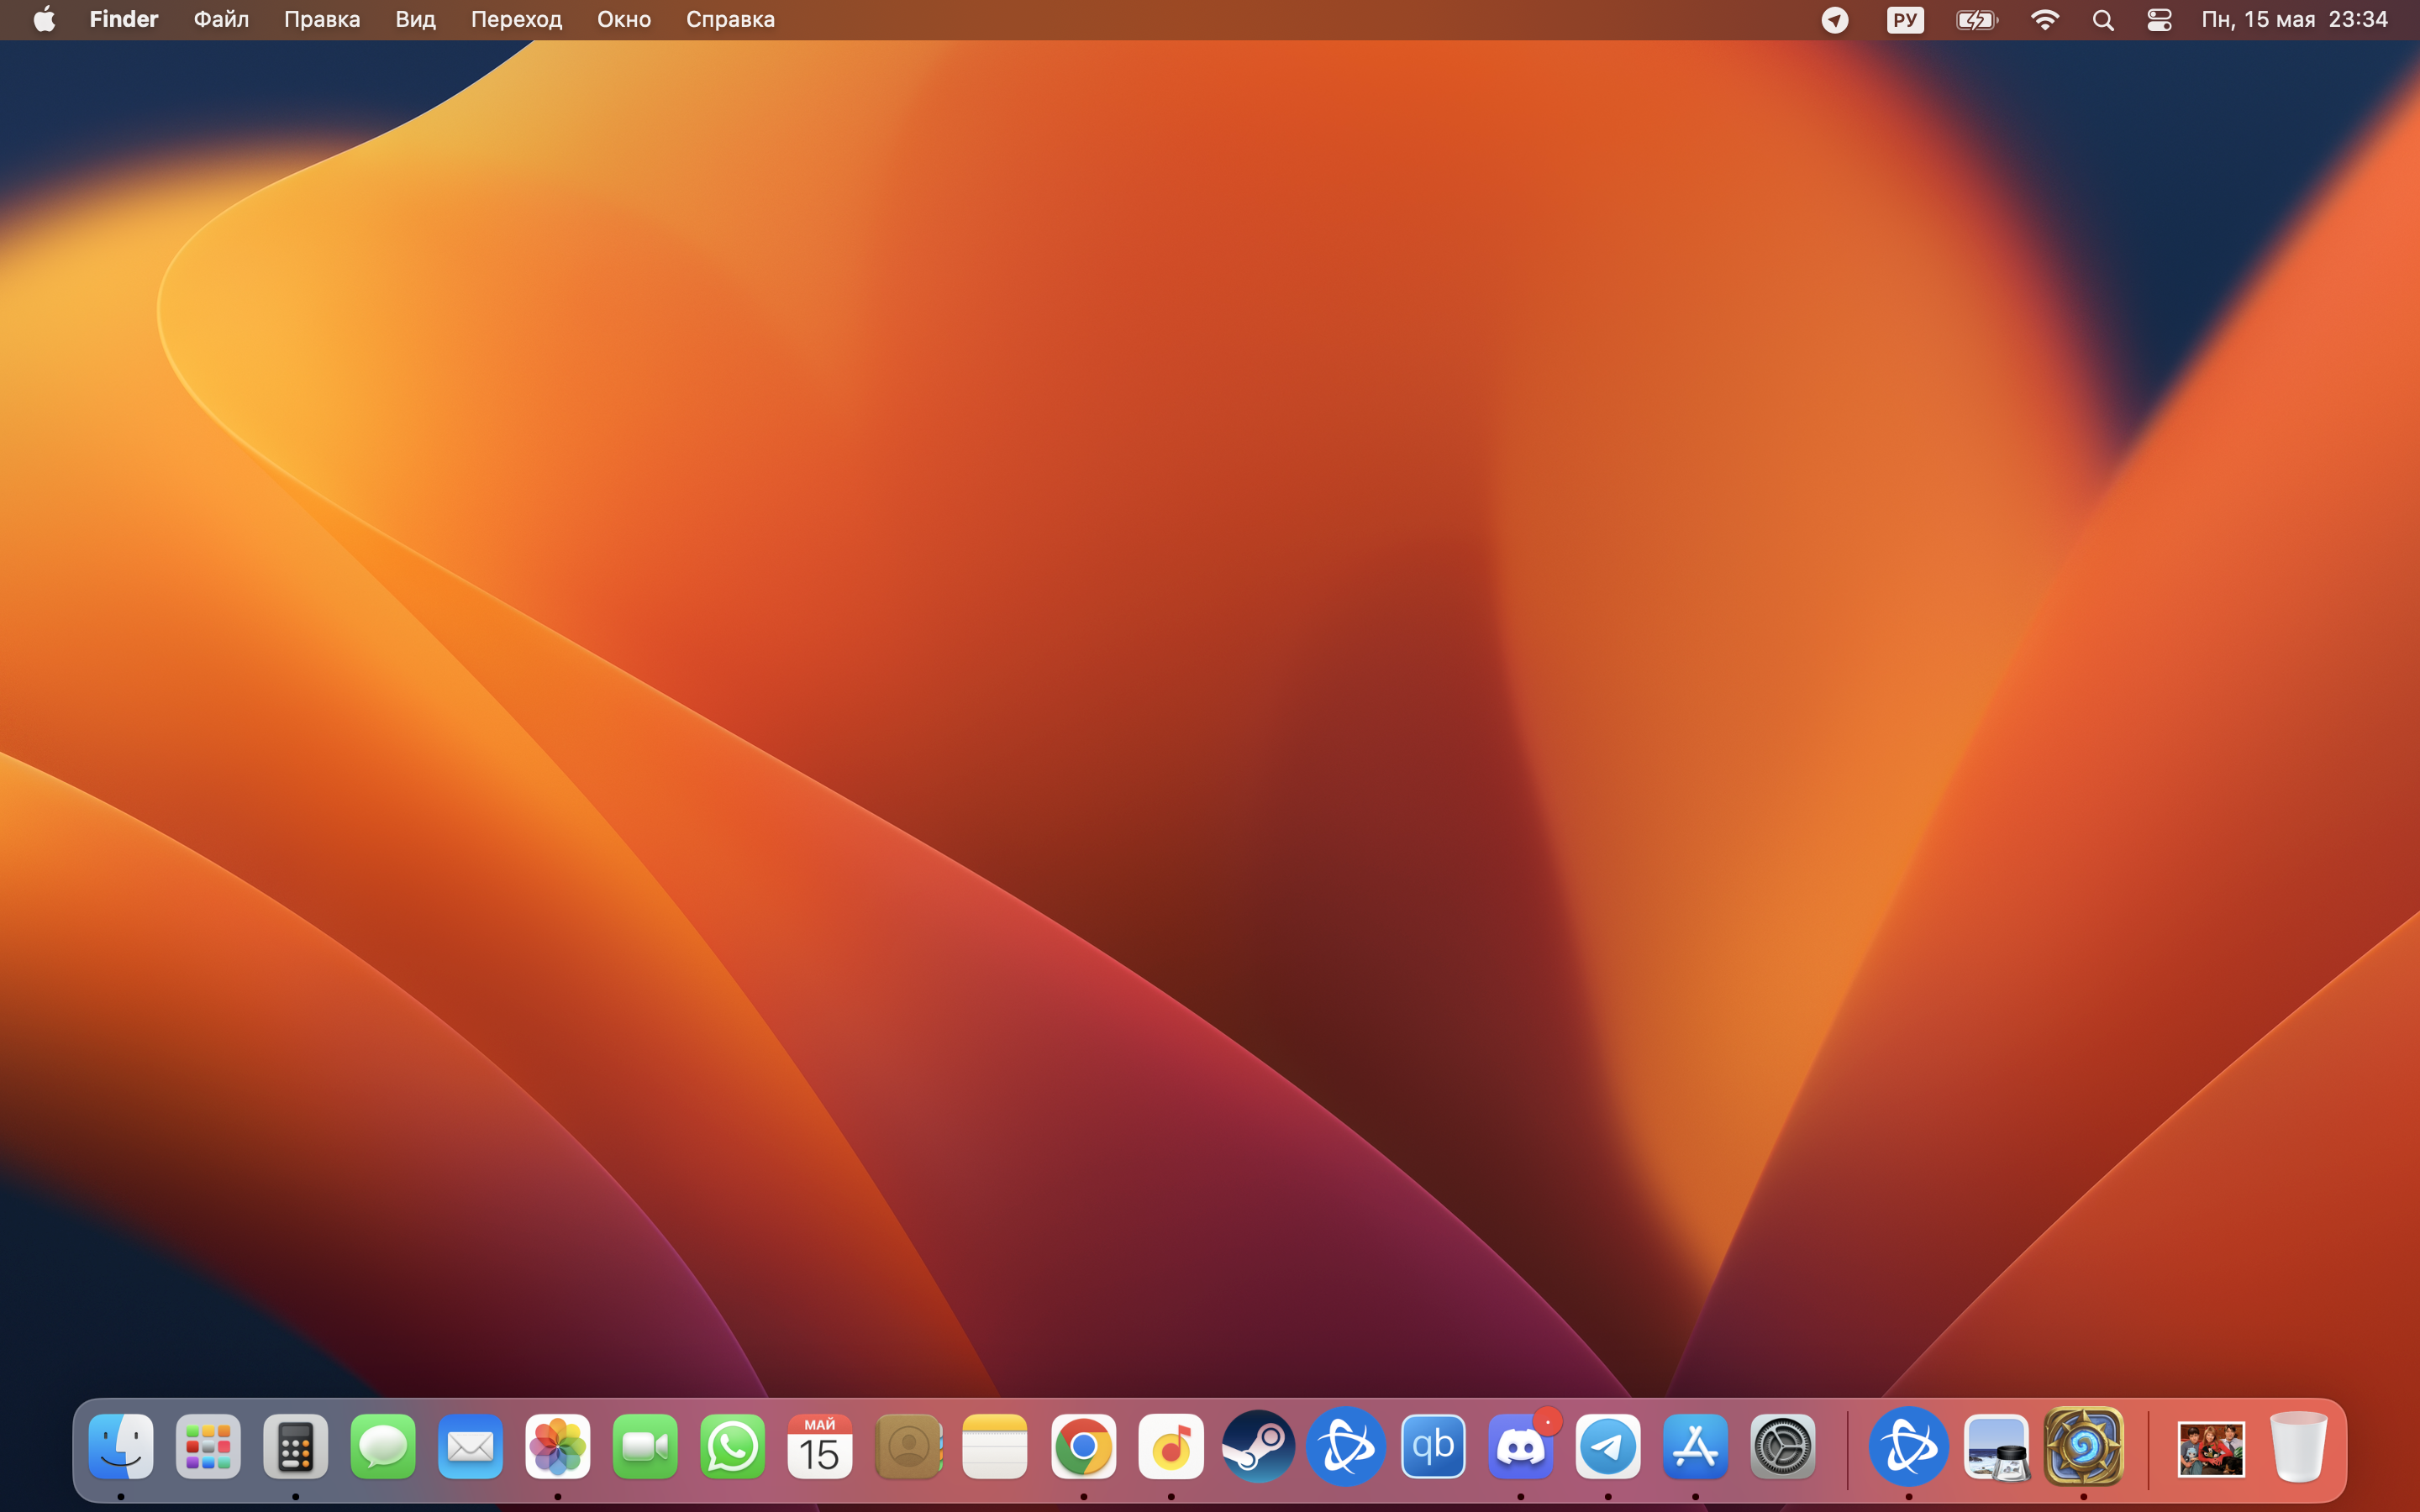Open the Yandex Music app icon

[x=1171, y=1446]
